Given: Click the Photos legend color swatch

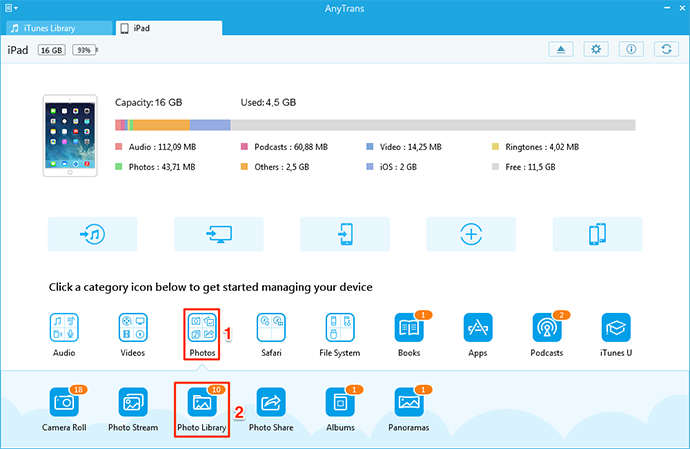Looking at the screenshot, I should point(118,167).
